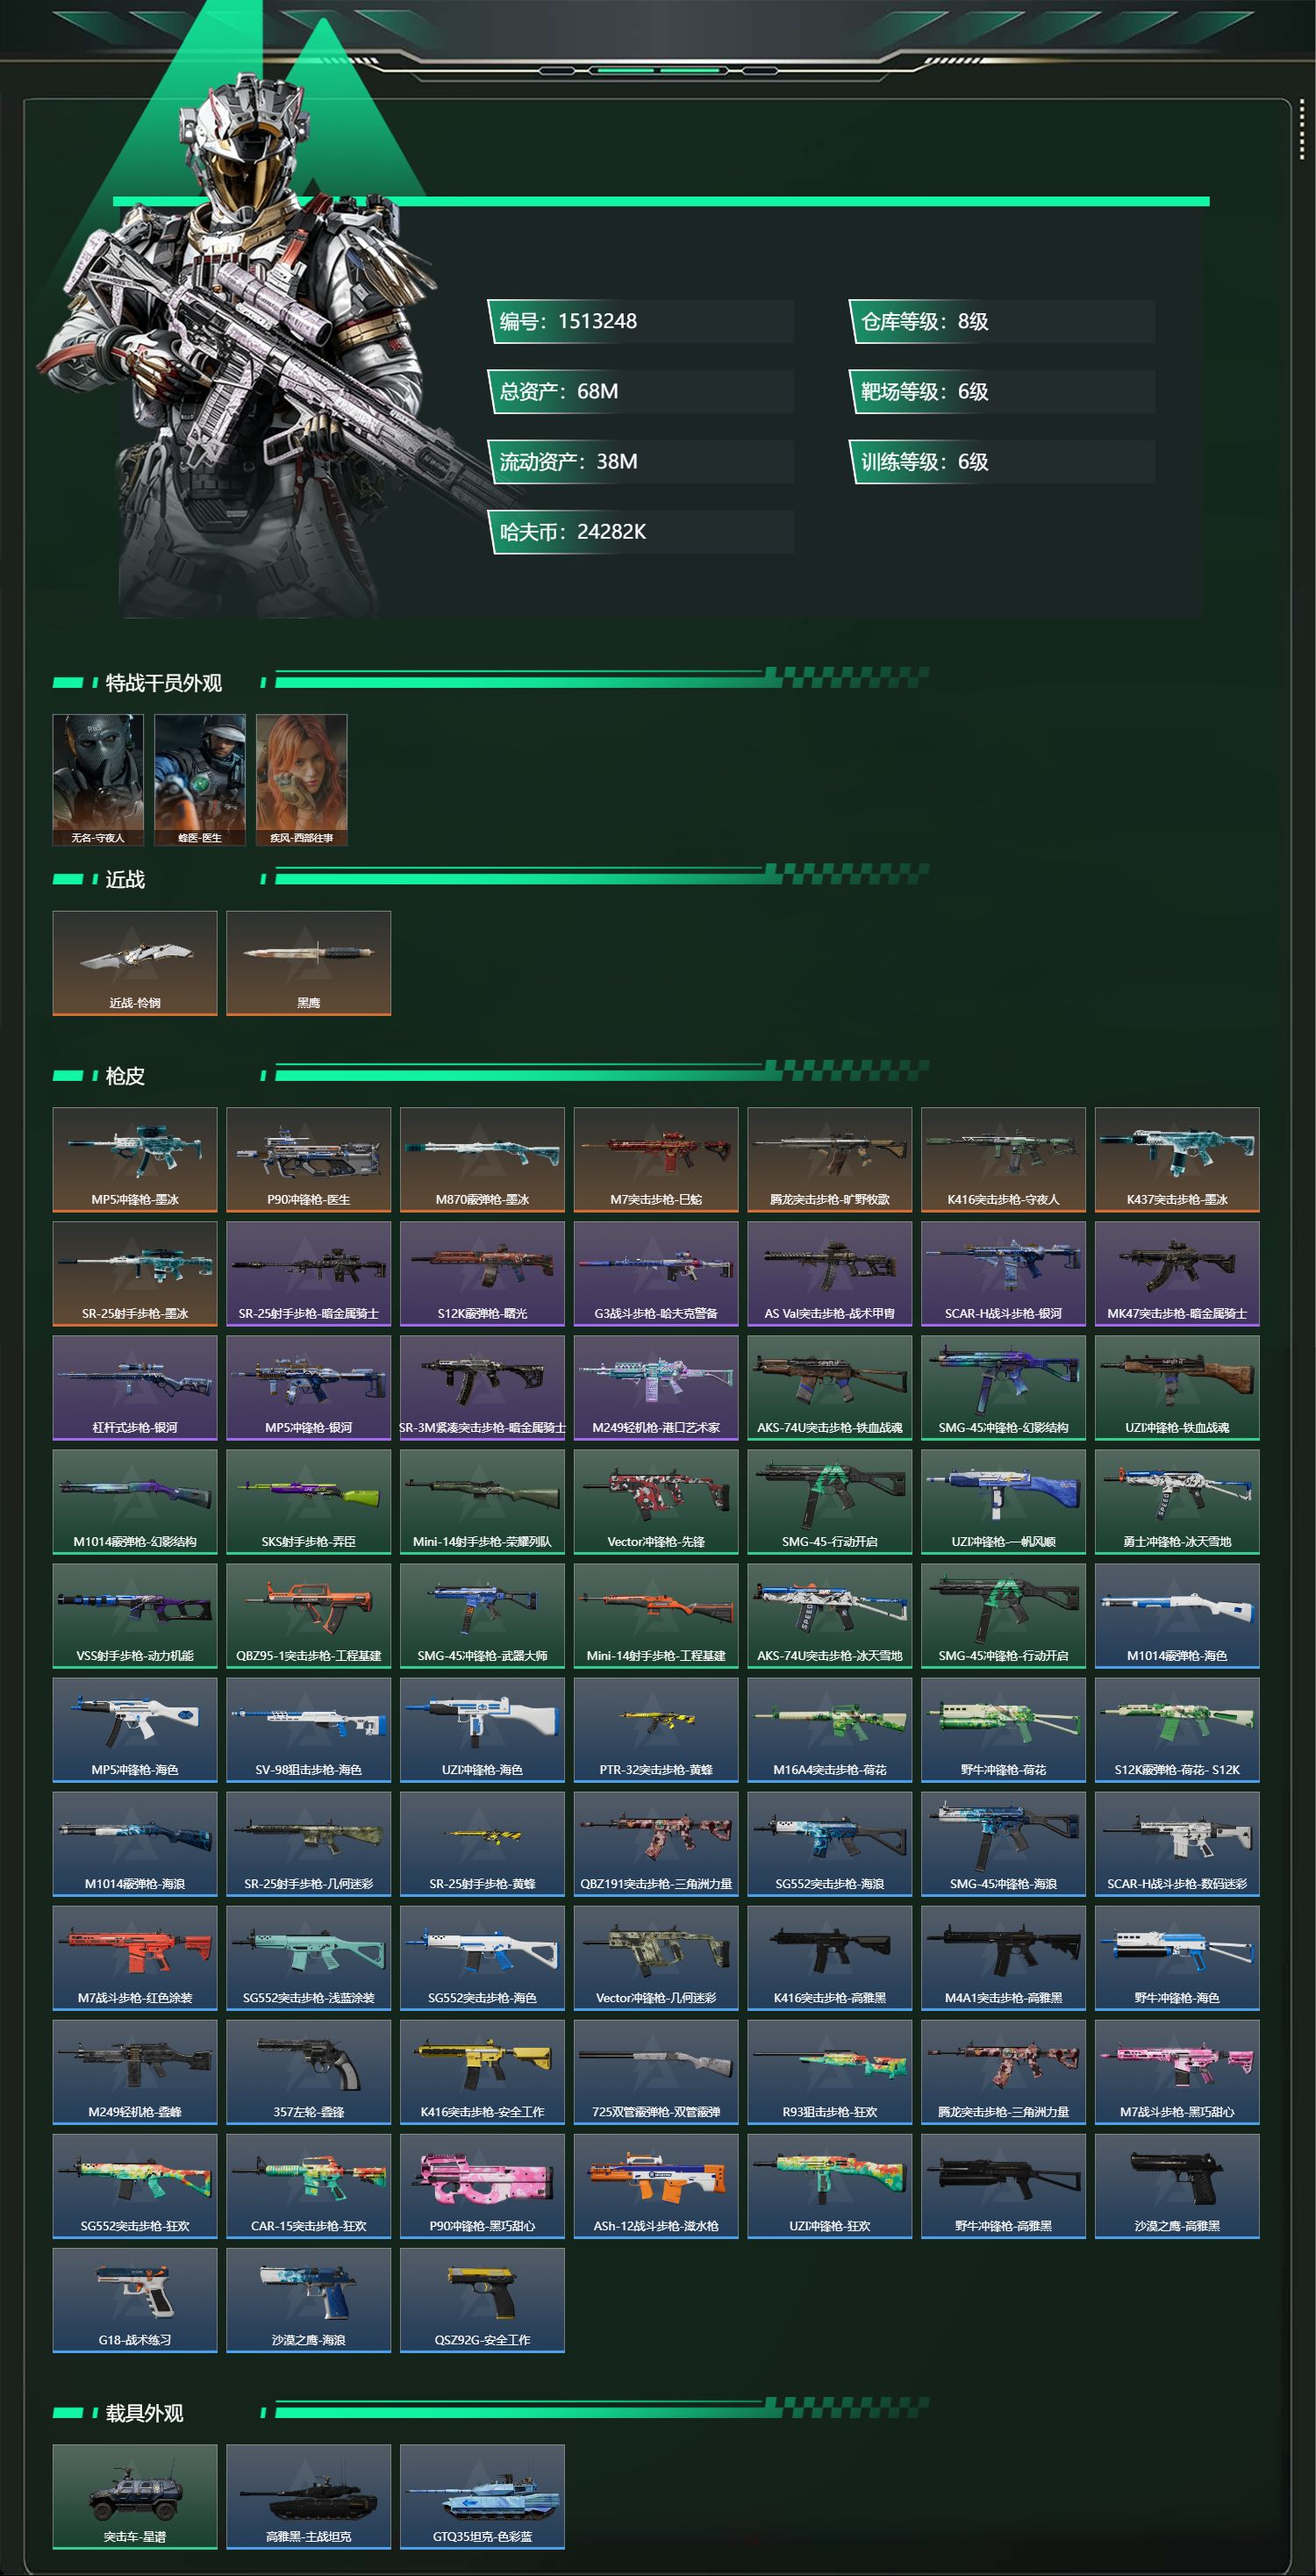Choose the QBZ191突击步枪-三角洲力量 skin
This screenshot has width=1316, height=2576.
(656, 1843)
